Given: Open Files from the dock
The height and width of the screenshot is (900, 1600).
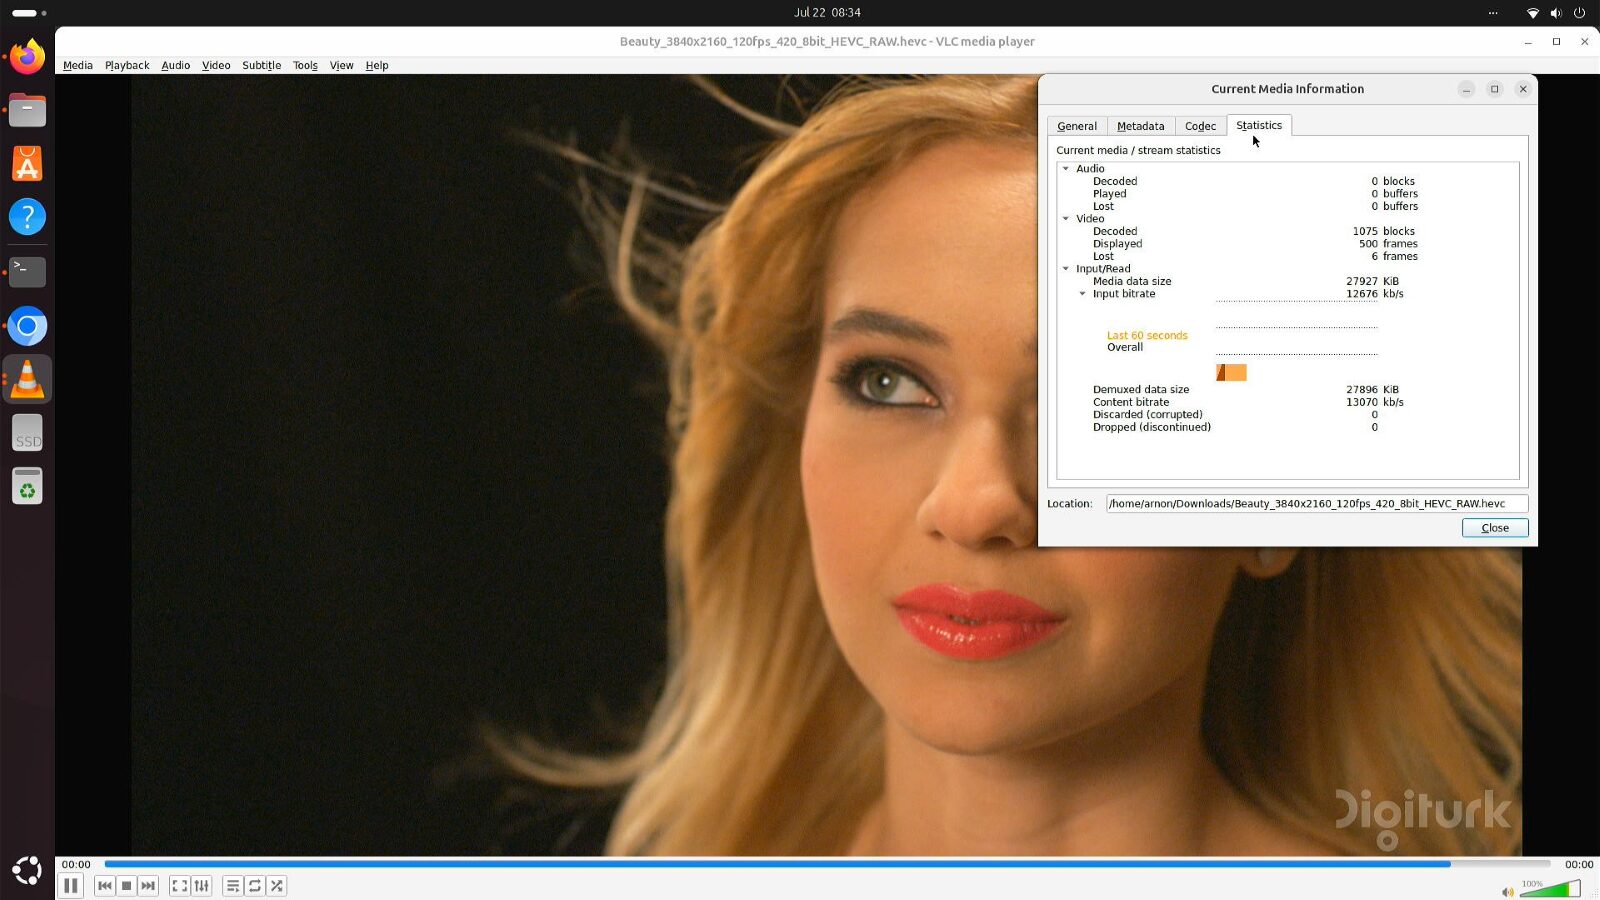Looking at the screenshot, I should [27, 110].
